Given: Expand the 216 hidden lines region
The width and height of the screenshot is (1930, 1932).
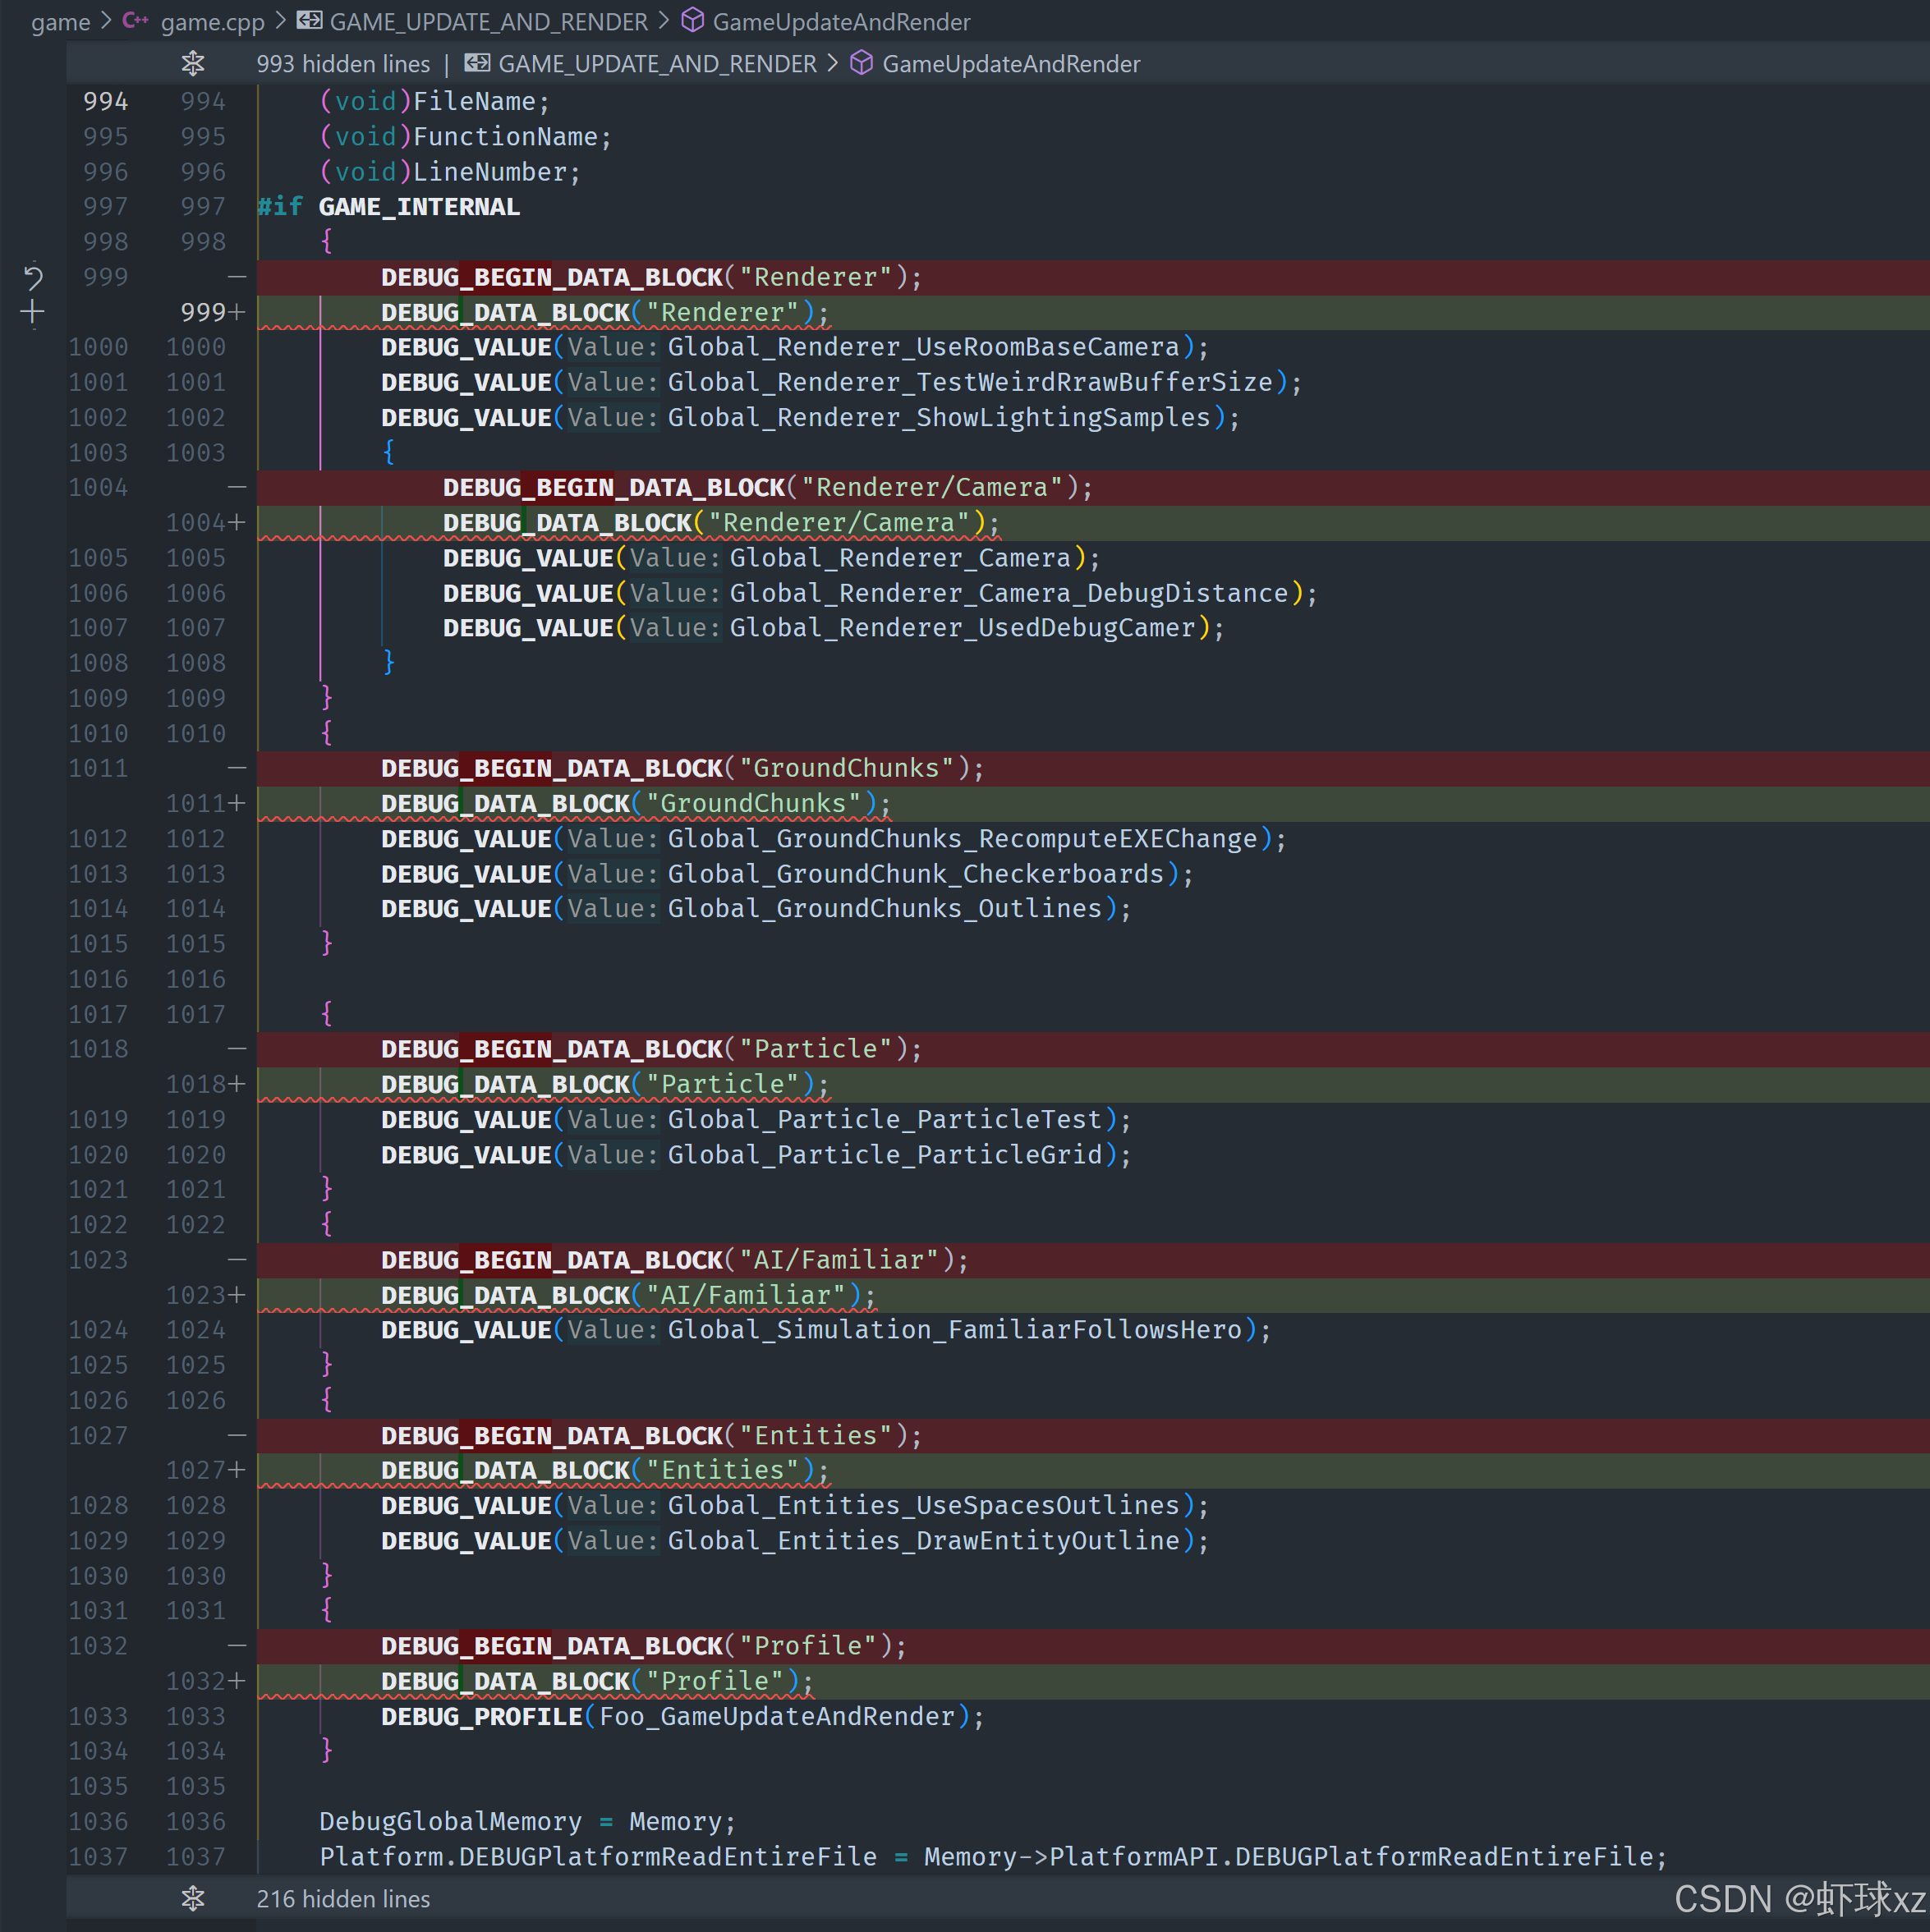Looking at the screenshot, I should (x=343, y=1898).
